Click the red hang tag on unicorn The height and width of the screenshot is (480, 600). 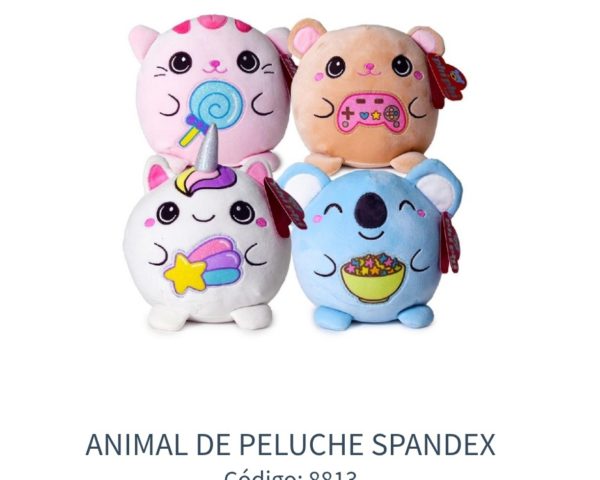(x=284, y=207)
